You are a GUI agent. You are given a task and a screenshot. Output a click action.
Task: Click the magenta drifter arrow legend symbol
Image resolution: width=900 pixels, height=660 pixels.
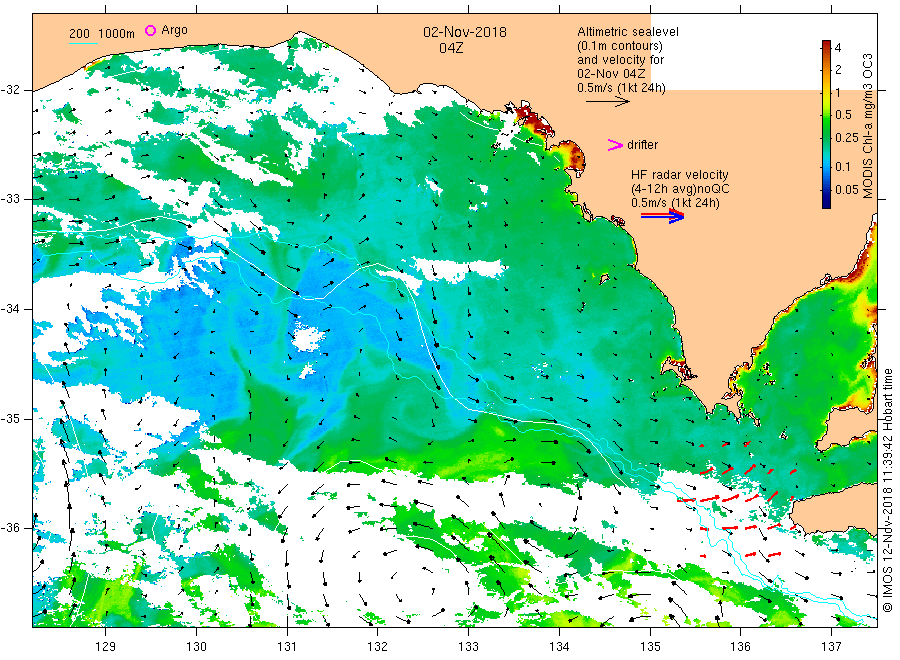615,145
